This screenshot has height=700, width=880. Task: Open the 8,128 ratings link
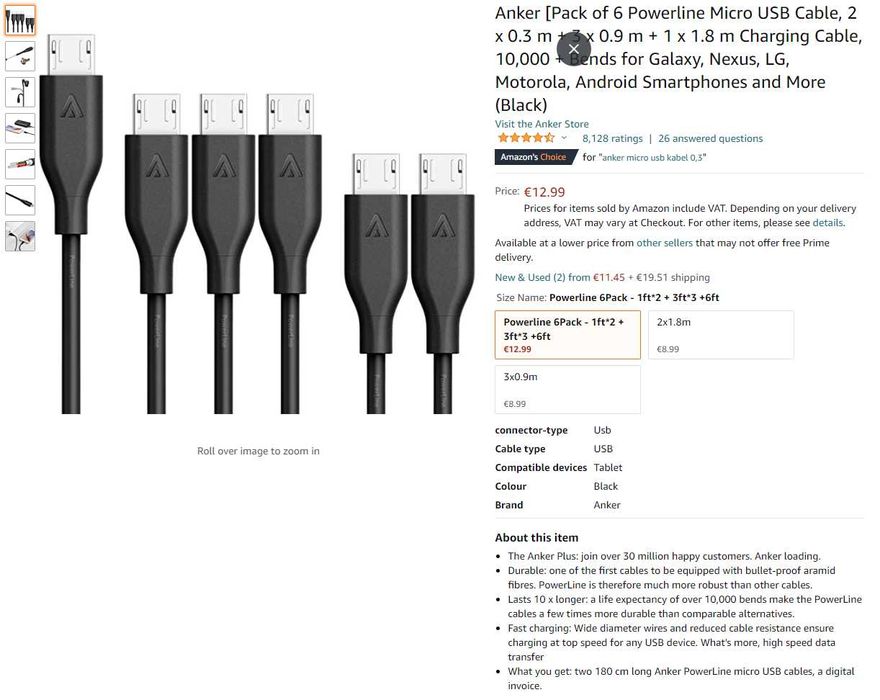pyautogui.click(x=612, y=139)
